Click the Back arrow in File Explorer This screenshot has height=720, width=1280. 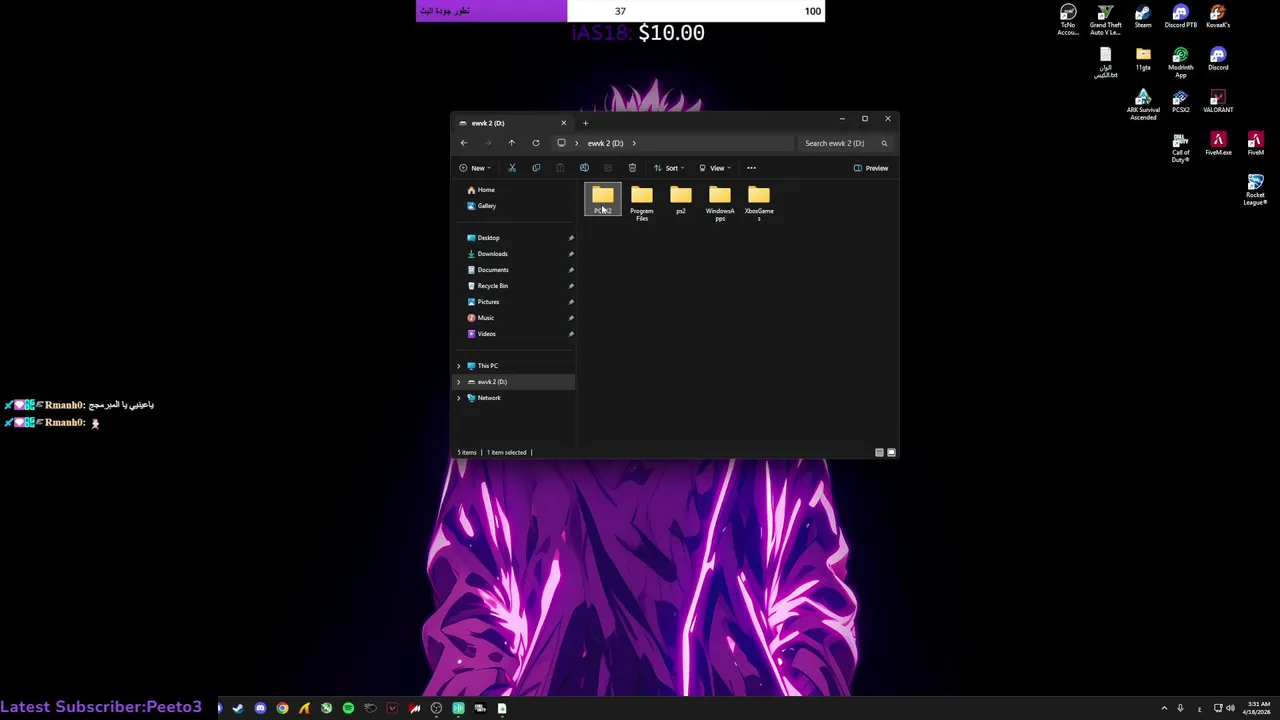click(463, 143)
